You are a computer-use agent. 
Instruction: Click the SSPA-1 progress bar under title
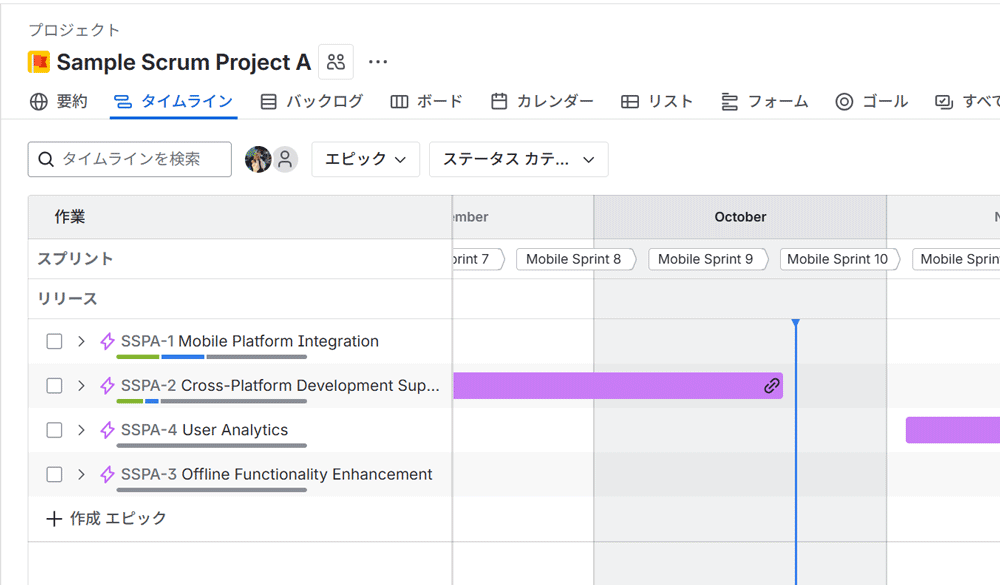pos(211,357)
